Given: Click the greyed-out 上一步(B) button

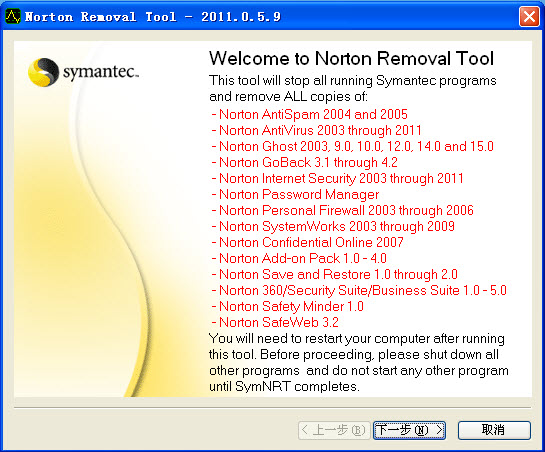Looking at the screenshot, I should click(334, 430).
